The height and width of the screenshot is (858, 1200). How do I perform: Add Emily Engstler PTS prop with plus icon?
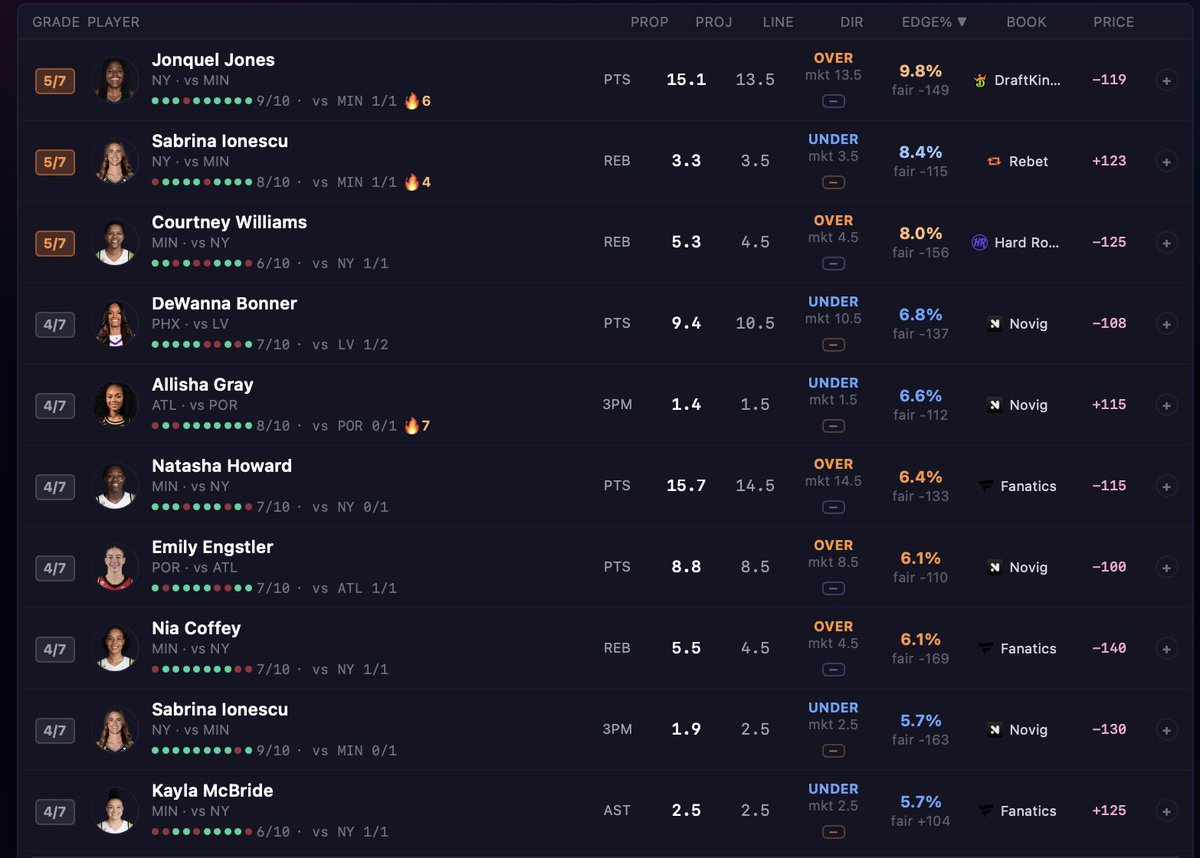click(x=1166, y=567)
